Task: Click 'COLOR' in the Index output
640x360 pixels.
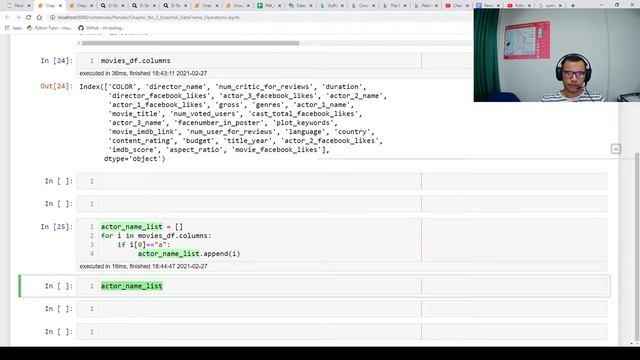Action: 122,87
